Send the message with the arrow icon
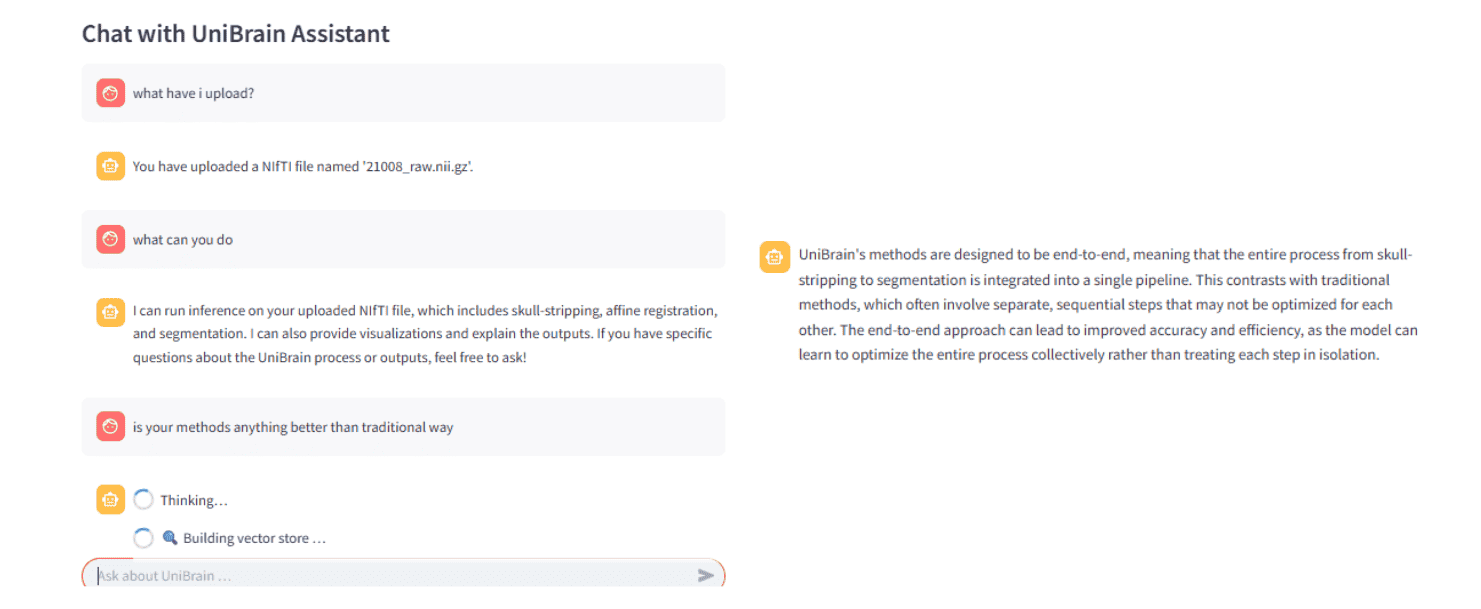1481x609 pixels. (706, 575)
